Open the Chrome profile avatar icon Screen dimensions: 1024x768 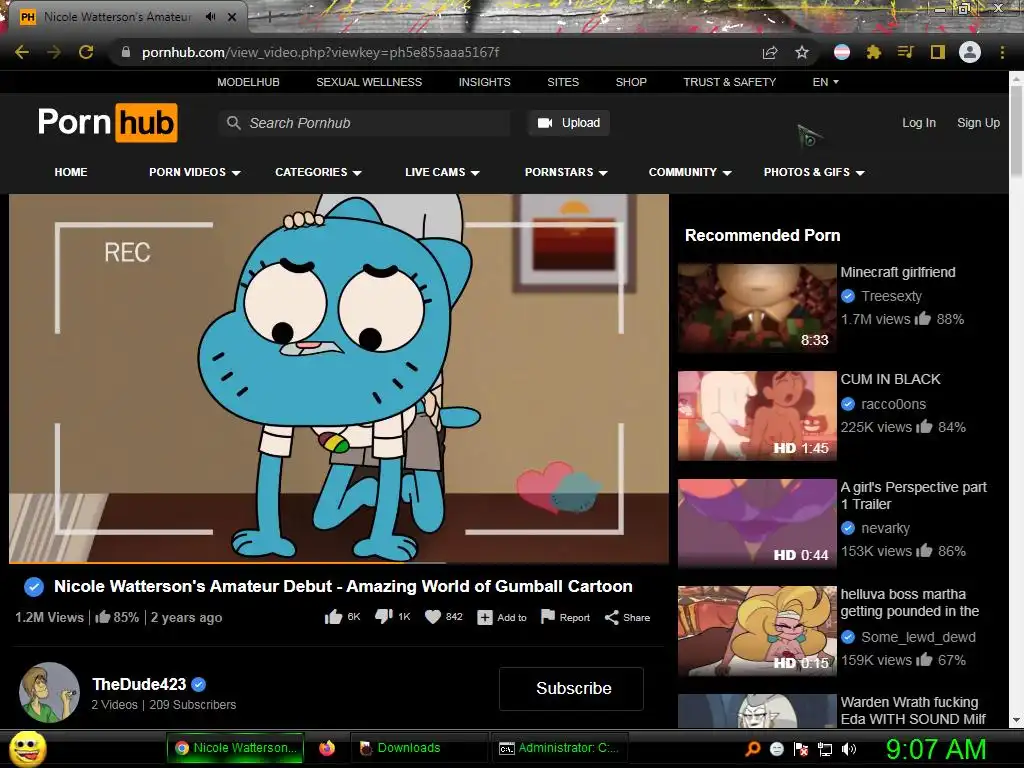point(970,52)
